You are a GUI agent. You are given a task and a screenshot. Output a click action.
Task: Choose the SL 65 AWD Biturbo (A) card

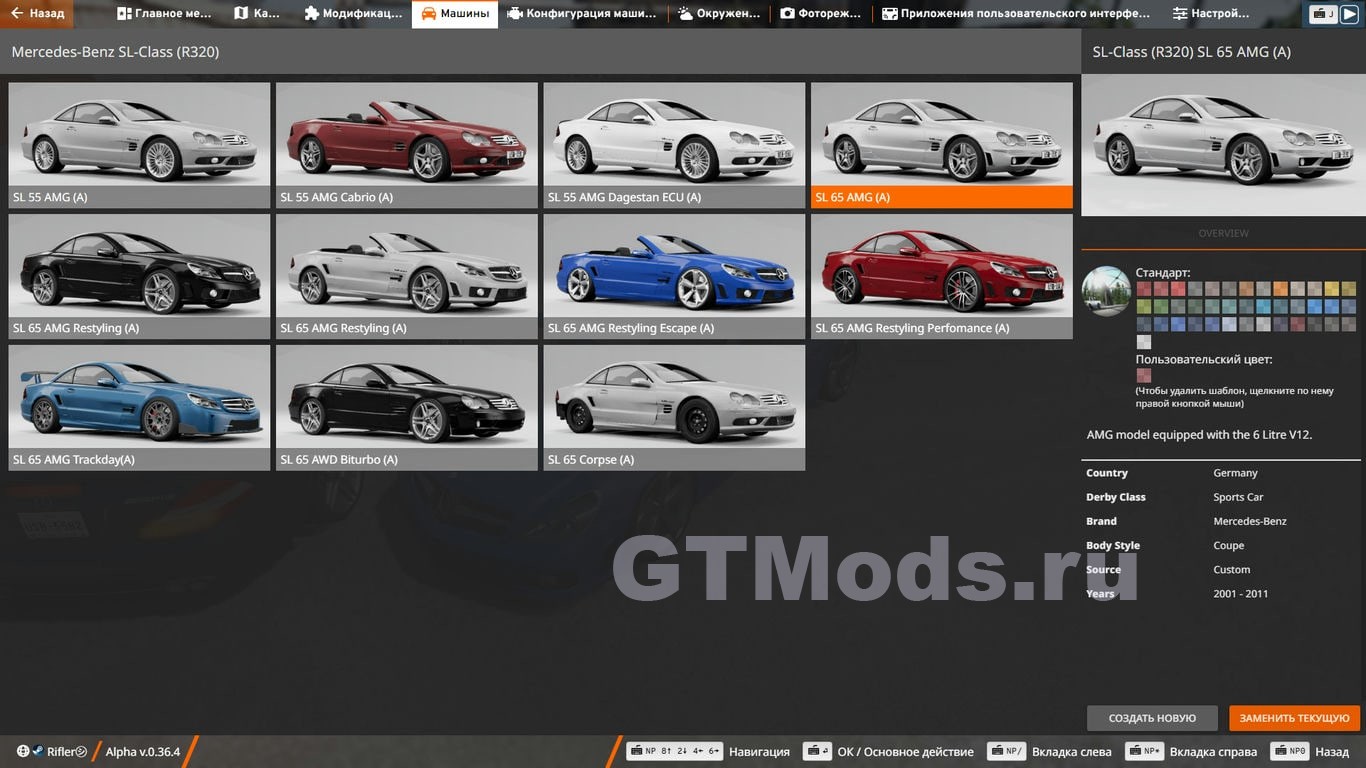pyautogui.click(x=407, y=408)
